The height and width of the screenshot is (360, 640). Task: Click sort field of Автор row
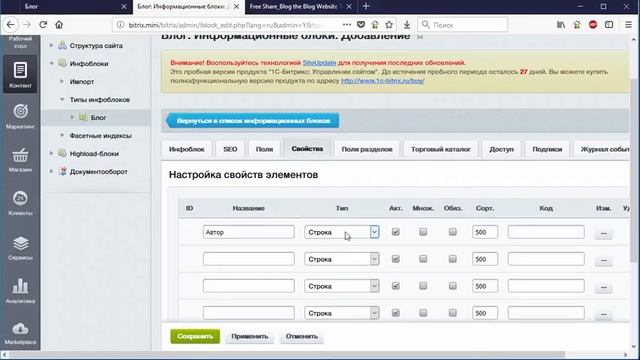(485, 232)
